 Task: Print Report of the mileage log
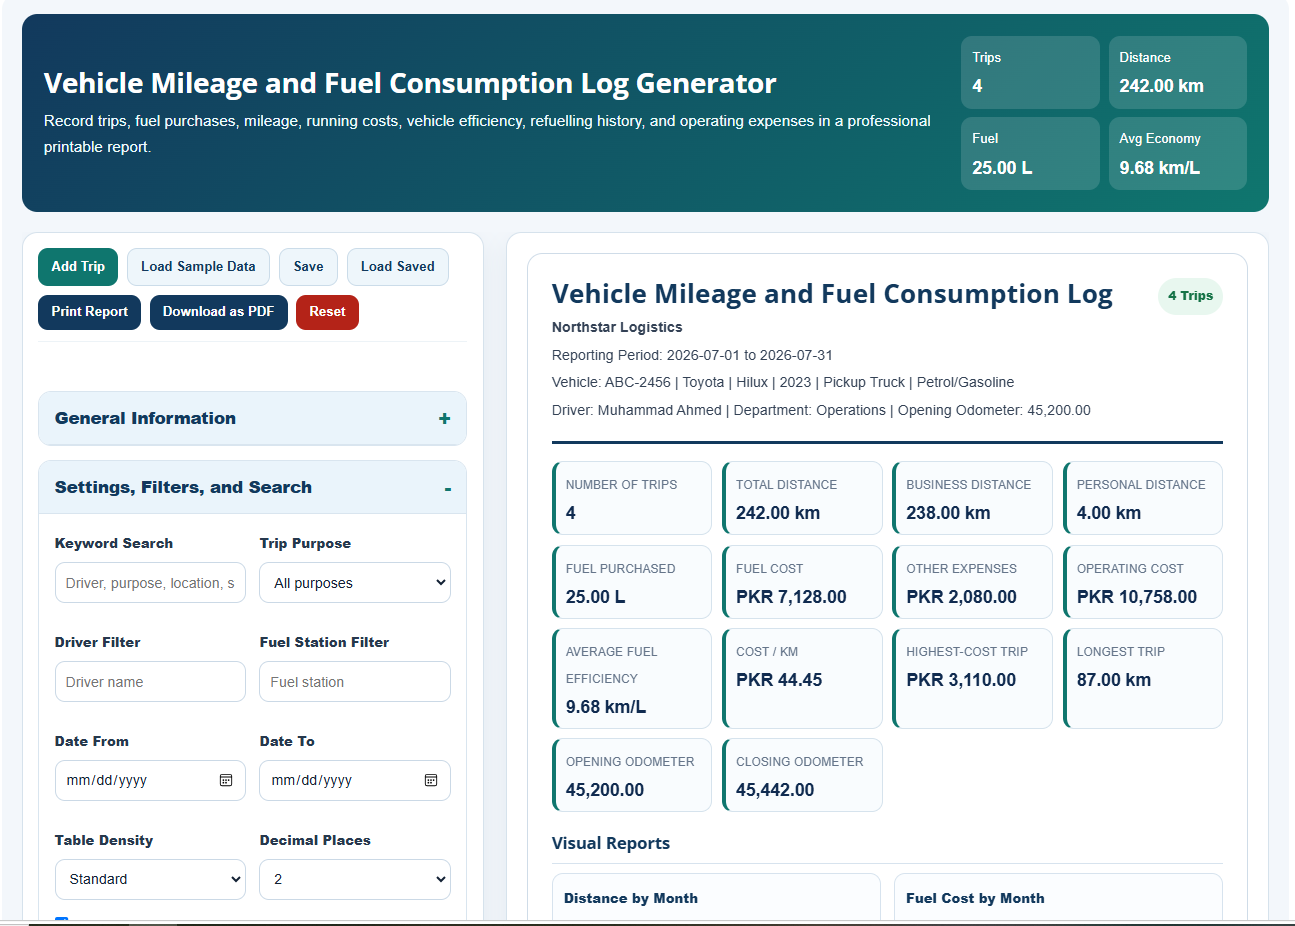[x=89, y=312]
